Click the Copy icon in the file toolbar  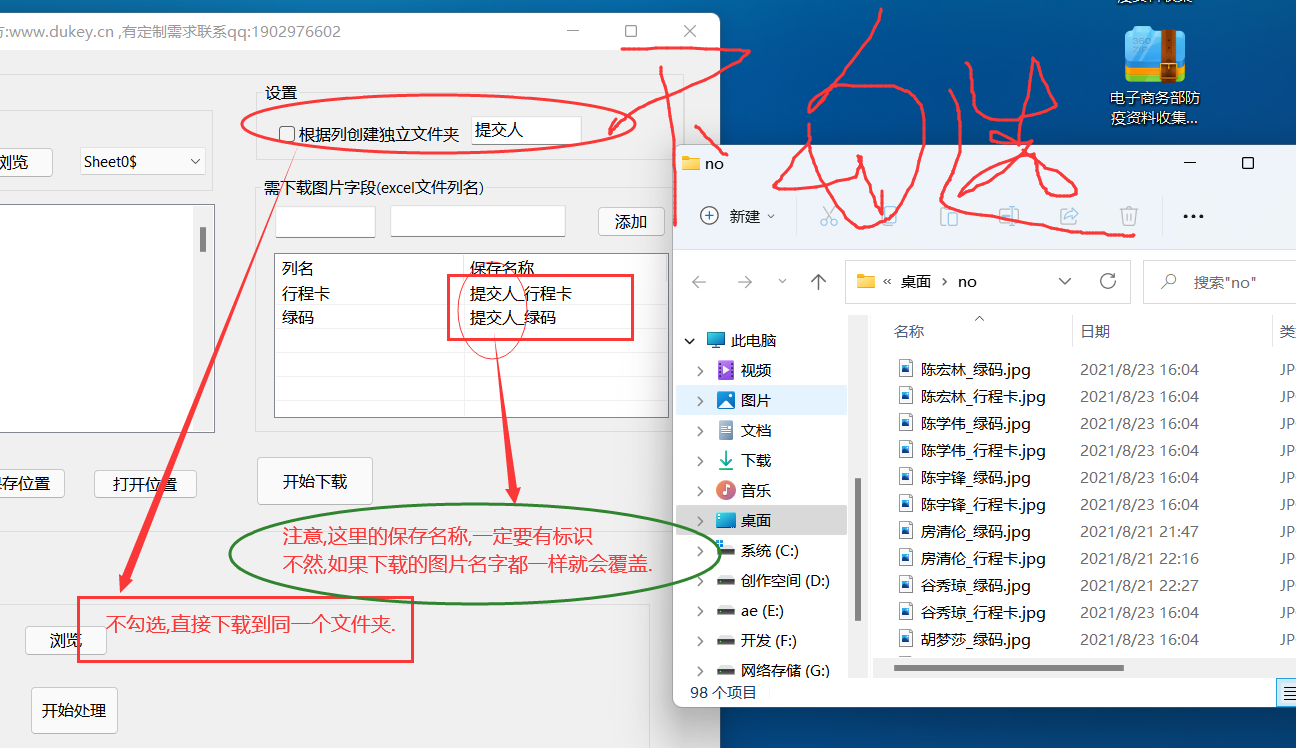click(889, 216)
